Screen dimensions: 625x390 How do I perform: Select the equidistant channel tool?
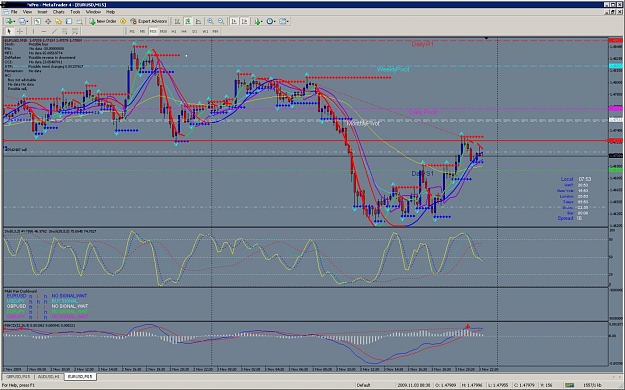pos(65,31)
